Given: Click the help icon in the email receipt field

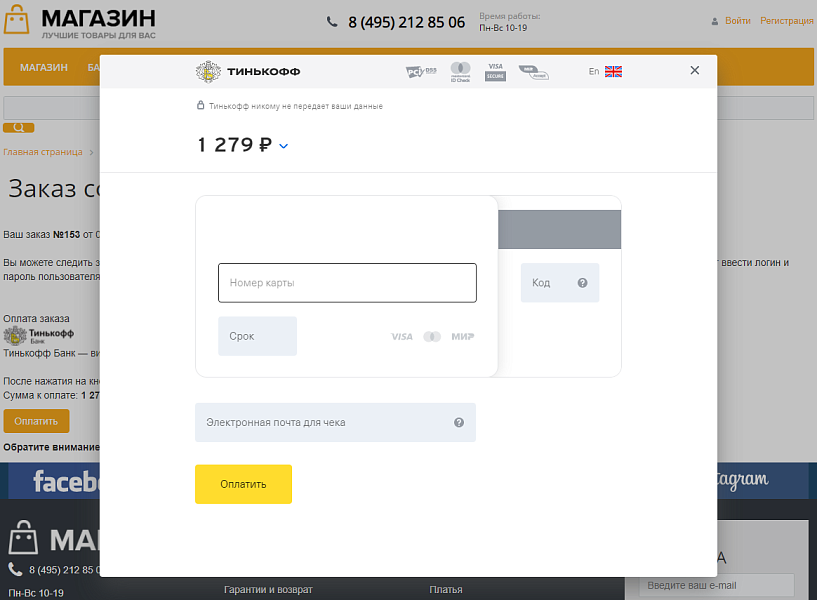Looking at the screenshot, I should [x=459, y=422].
